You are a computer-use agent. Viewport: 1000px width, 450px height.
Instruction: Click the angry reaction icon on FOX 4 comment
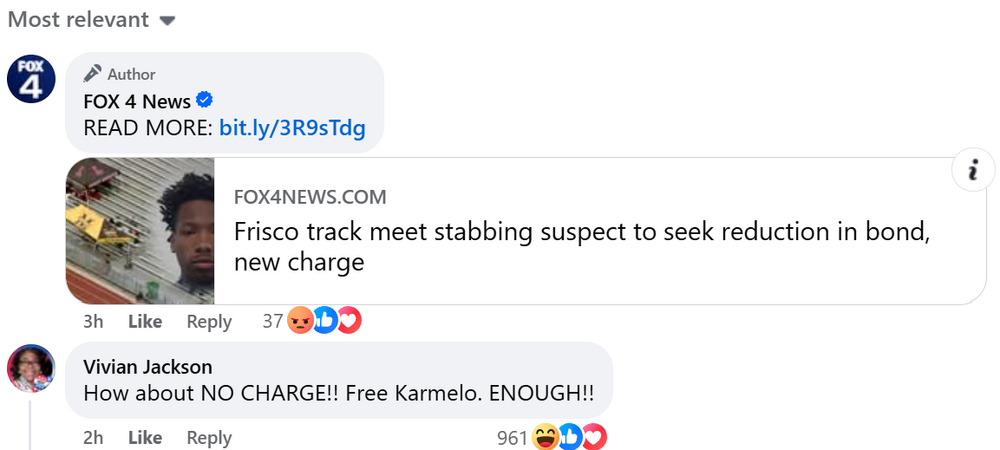pos(300,321)
